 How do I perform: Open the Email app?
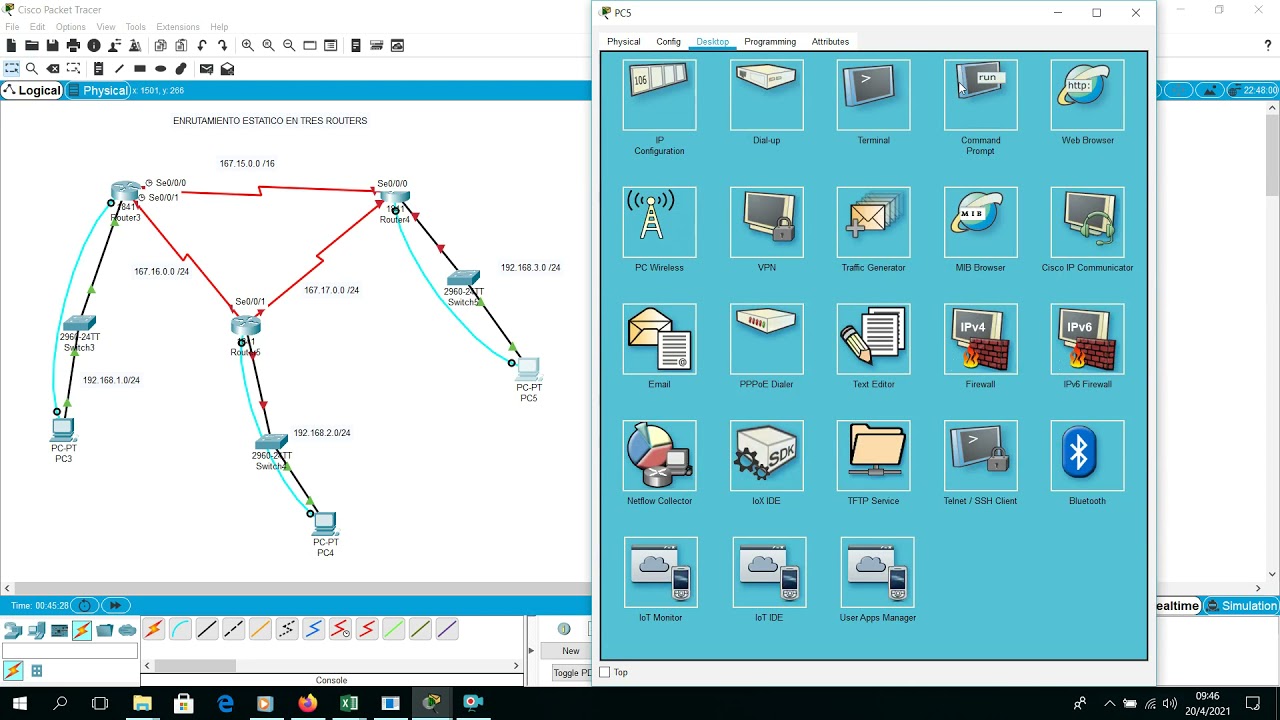tap(659, 339)
